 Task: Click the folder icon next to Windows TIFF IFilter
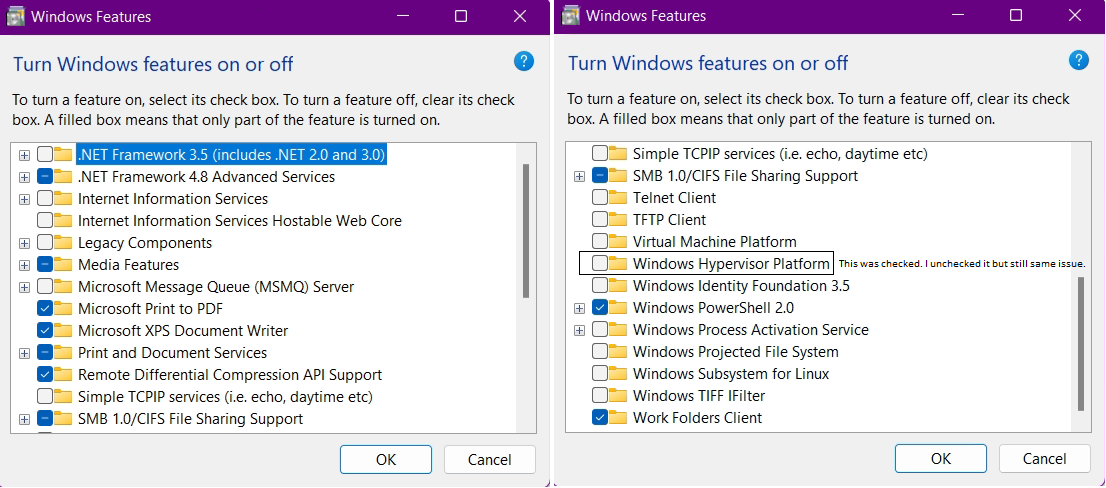pyautogui.click(x=619, y=395)
